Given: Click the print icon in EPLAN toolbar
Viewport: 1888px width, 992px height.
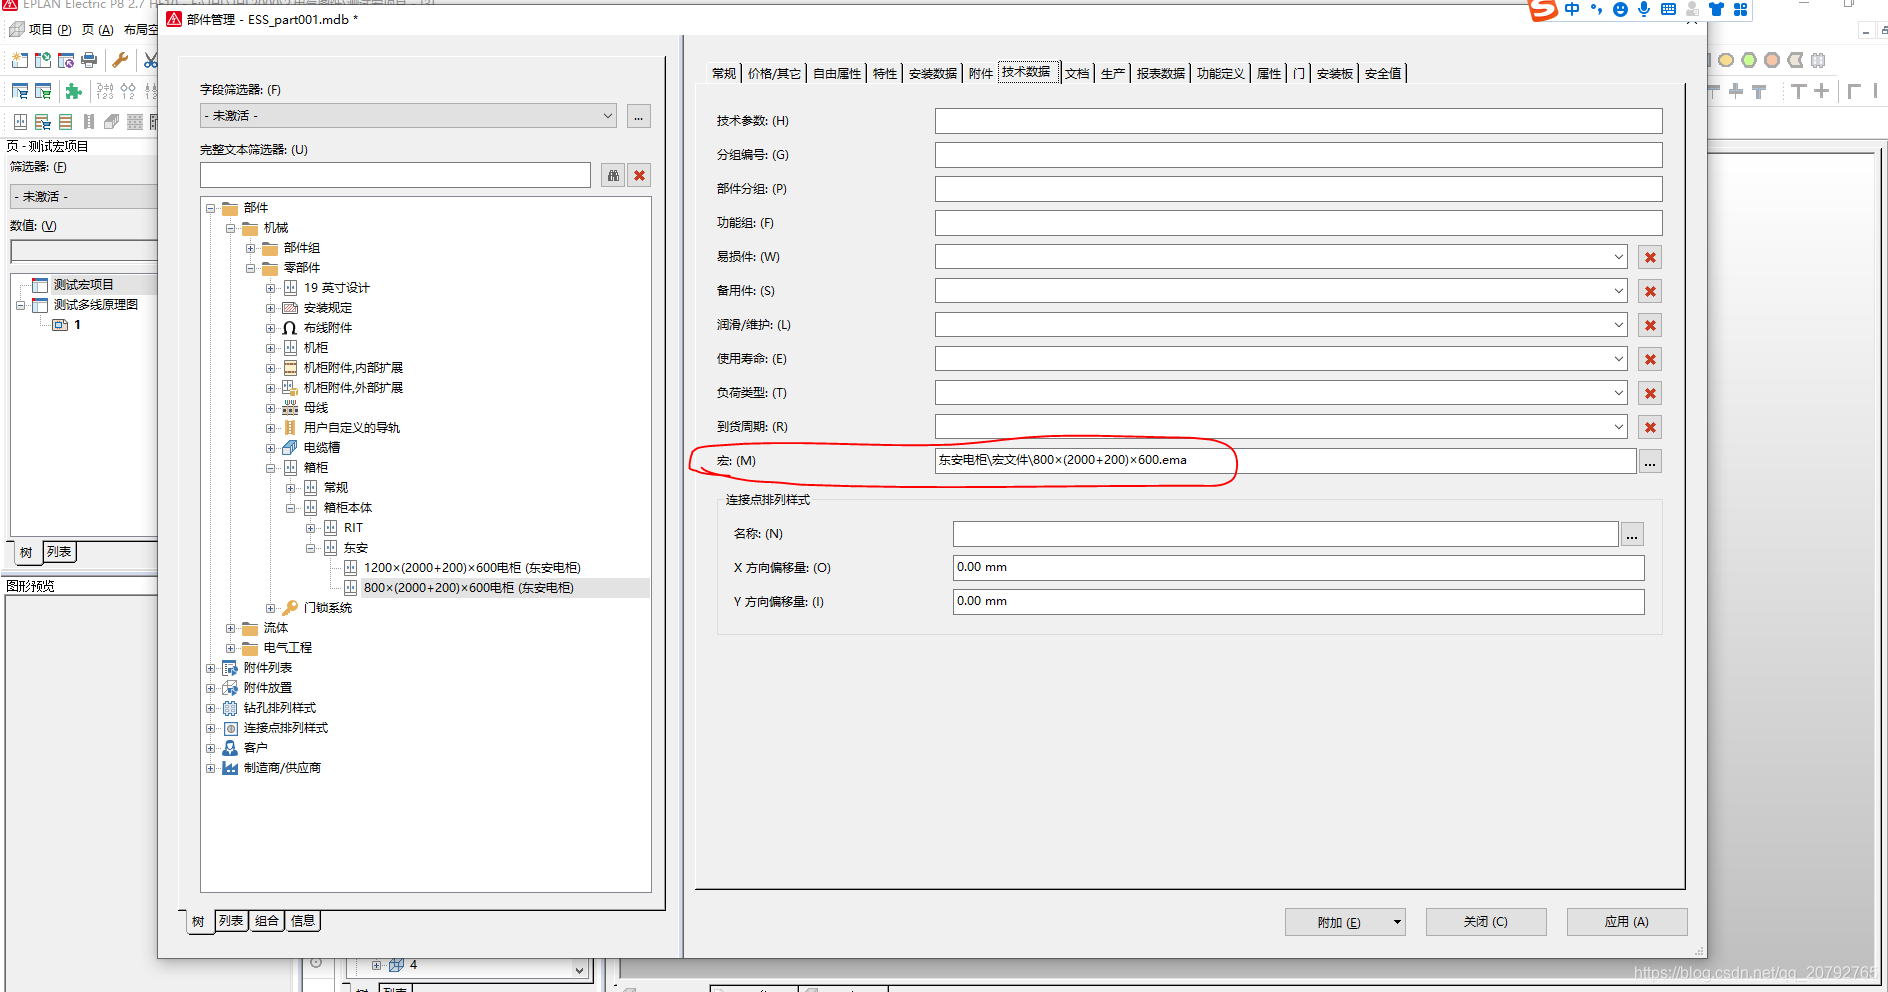Looking at the screenshot, I should [x=89, y=60].
